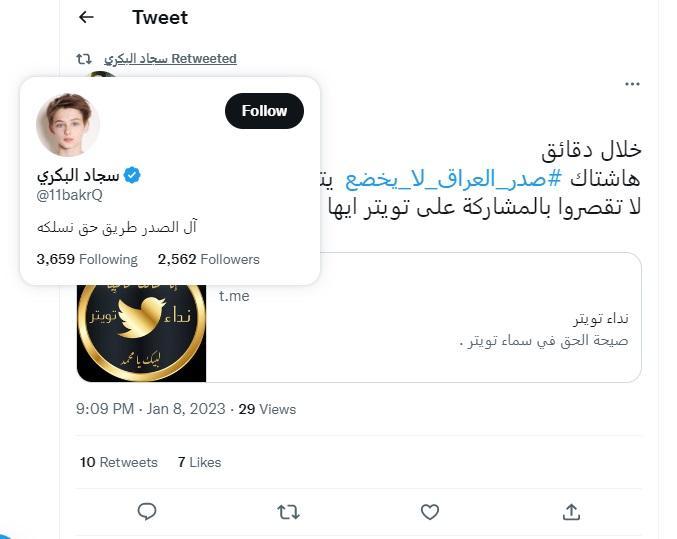
Task: Click the @11bakrQ handle
Action: (x=69, y=195)
